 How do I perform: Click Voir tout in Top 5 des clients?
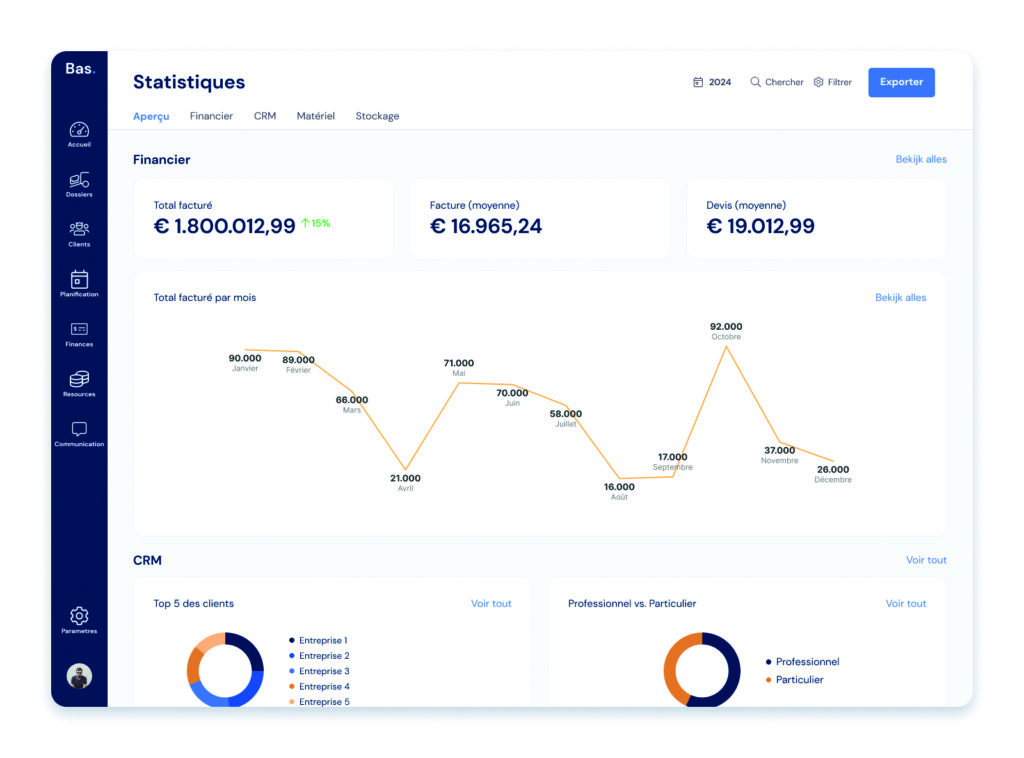pyautogui.click(x=491, y=603)
